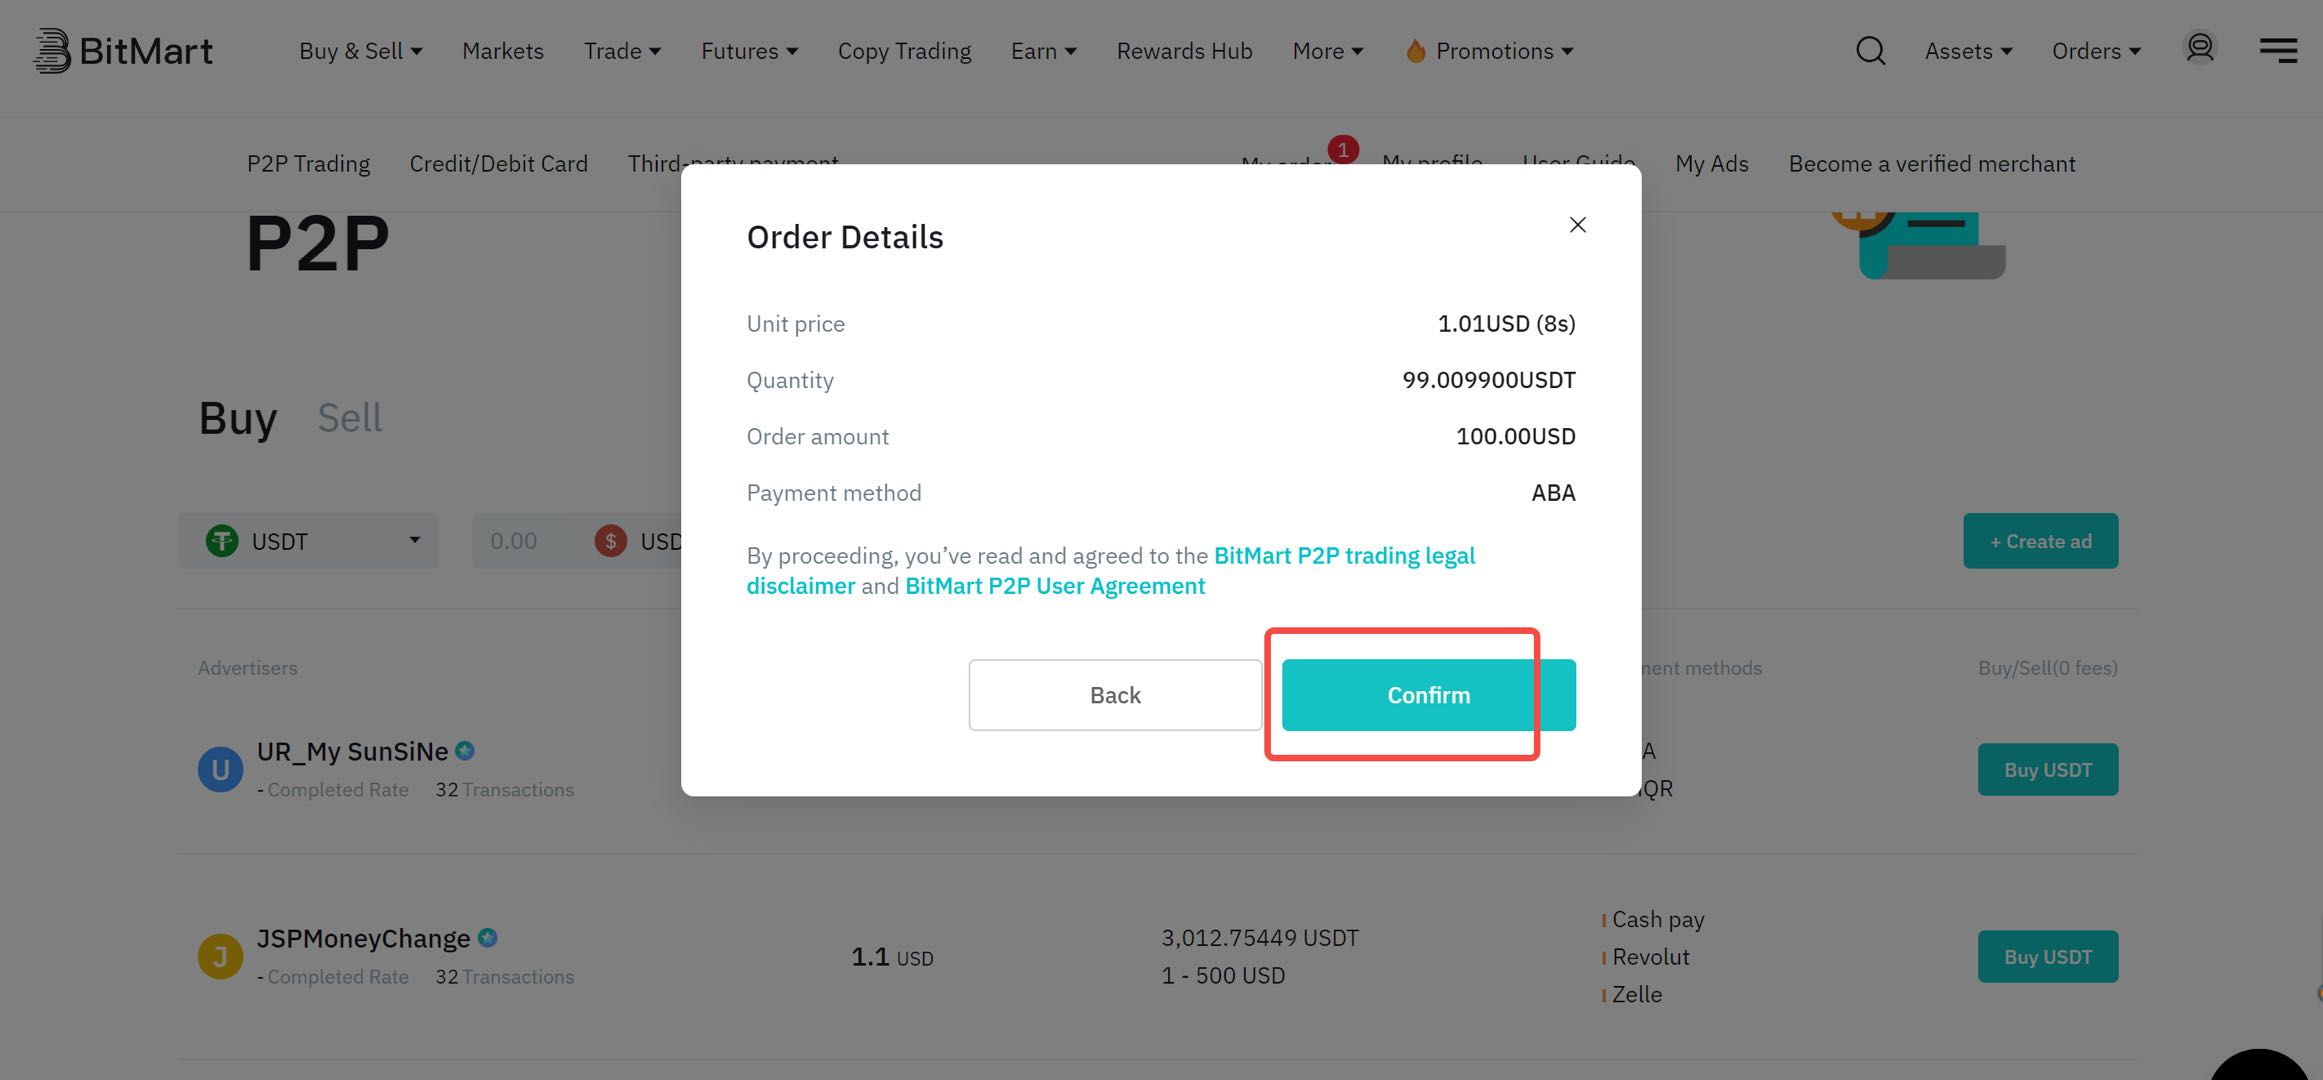Click the BitMart logo
Image resolution: width=2323 pixels, height=1080 pixels.
point(123,50)
